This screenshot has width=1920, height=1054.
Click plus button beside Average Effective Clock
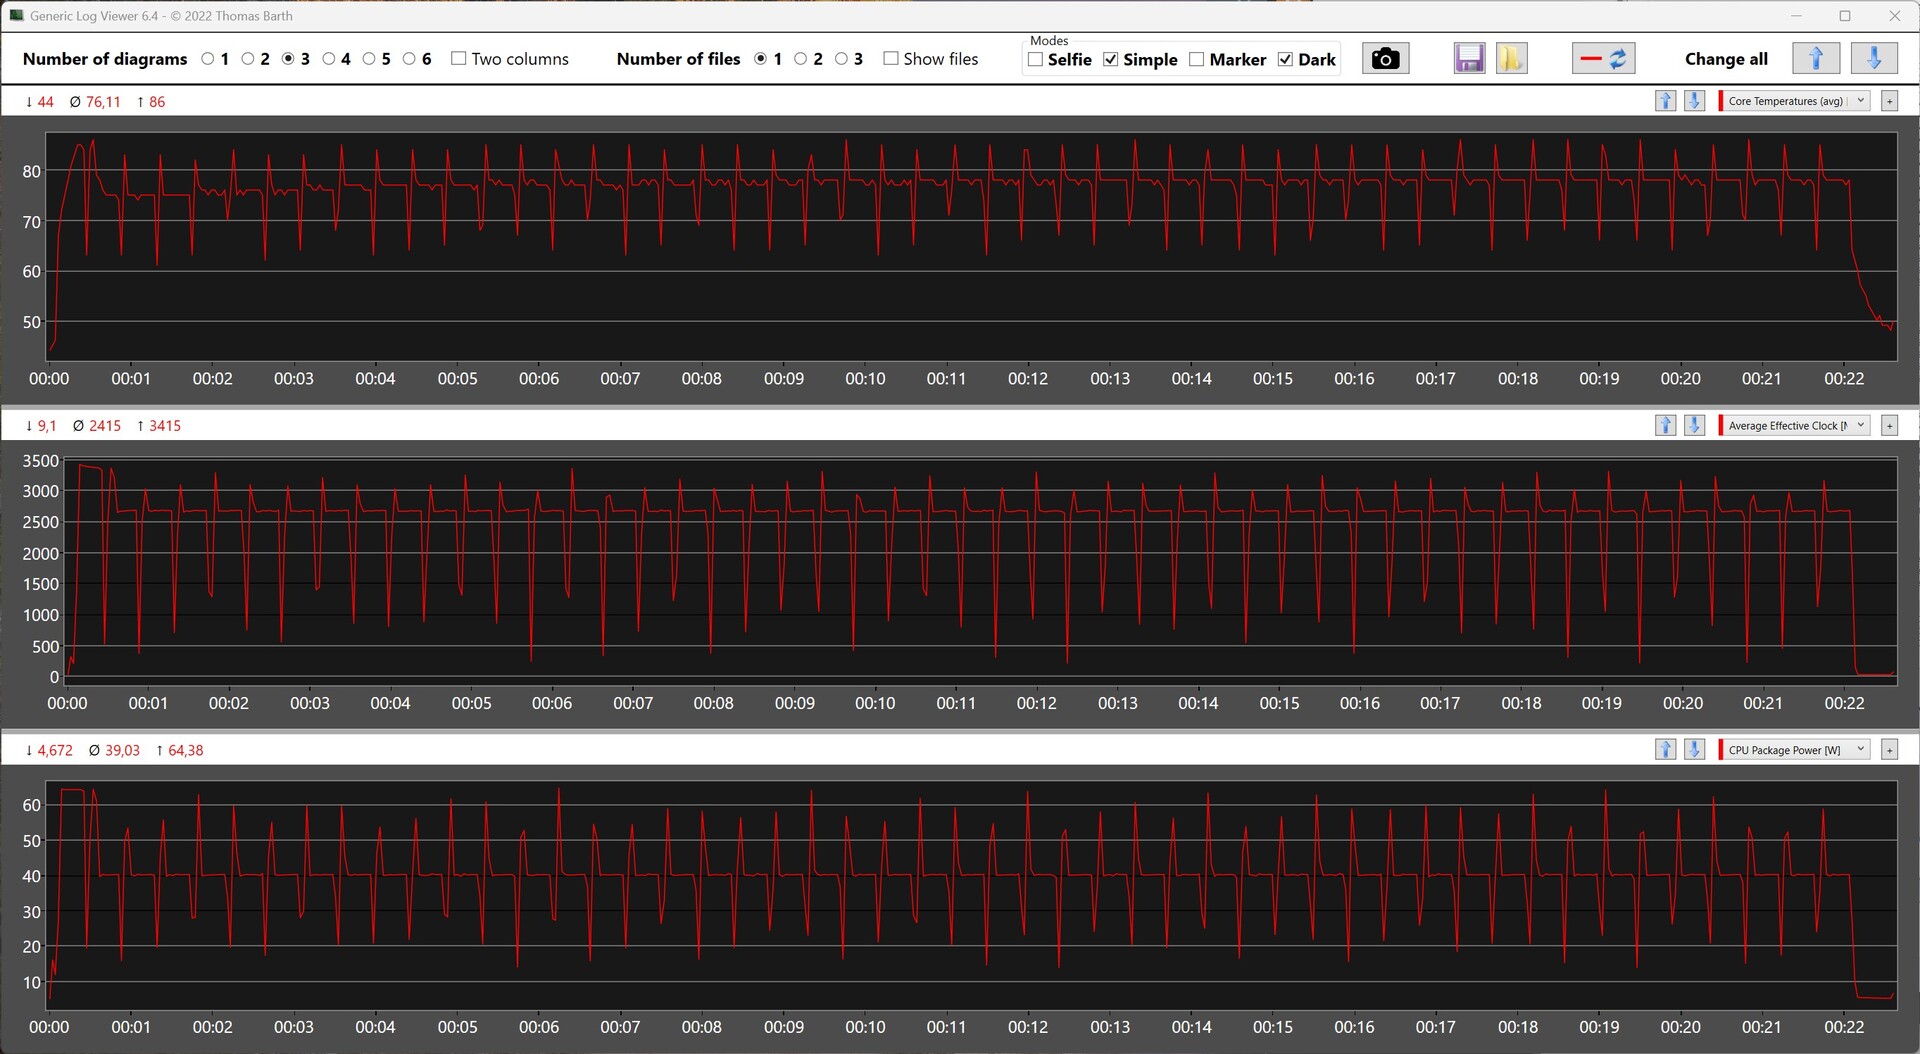click(1889, 426)
